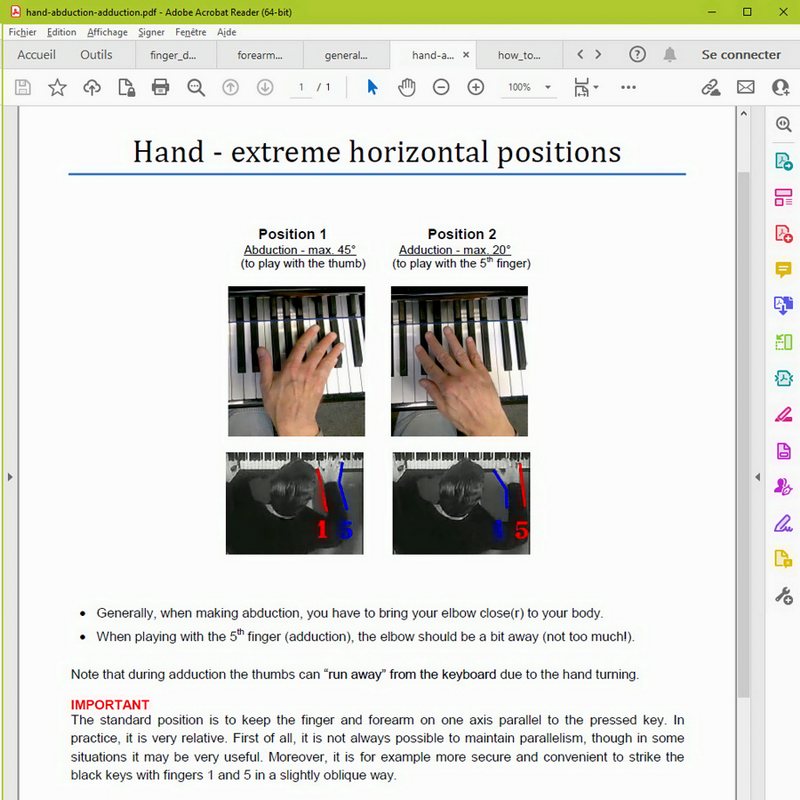The width and height of the screenshot is (800, 800).
Task: Add document to favorites with star icon
Action: click(57, 88)
